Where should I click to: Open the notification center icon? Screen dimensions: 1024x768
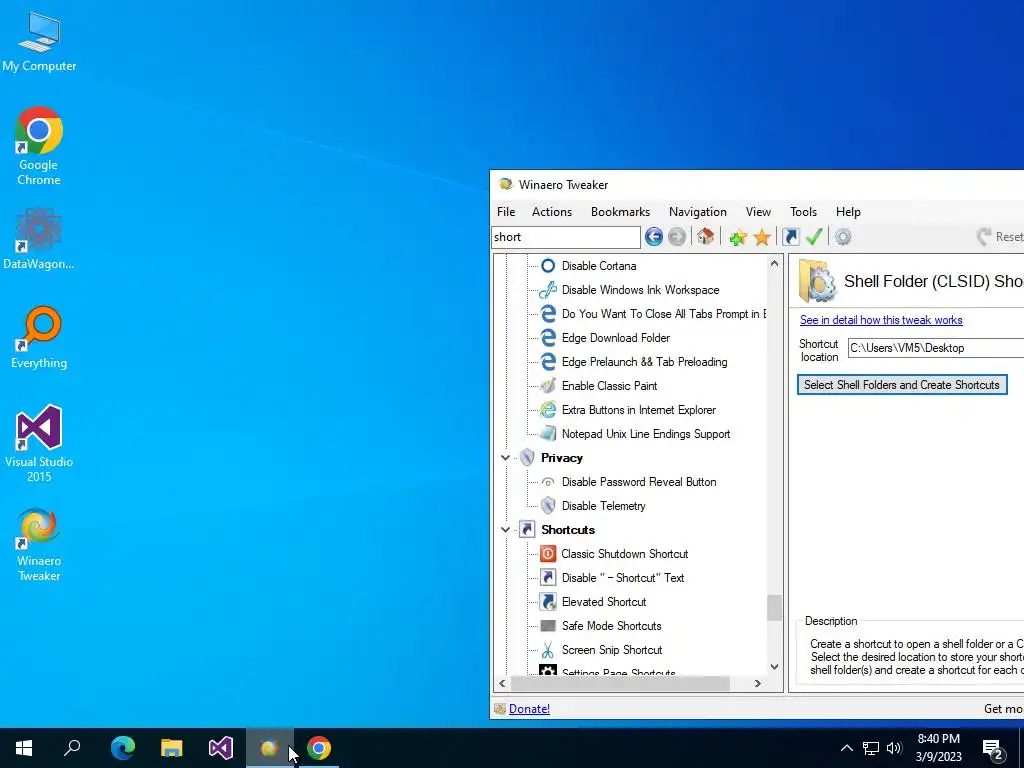point(993,749)
